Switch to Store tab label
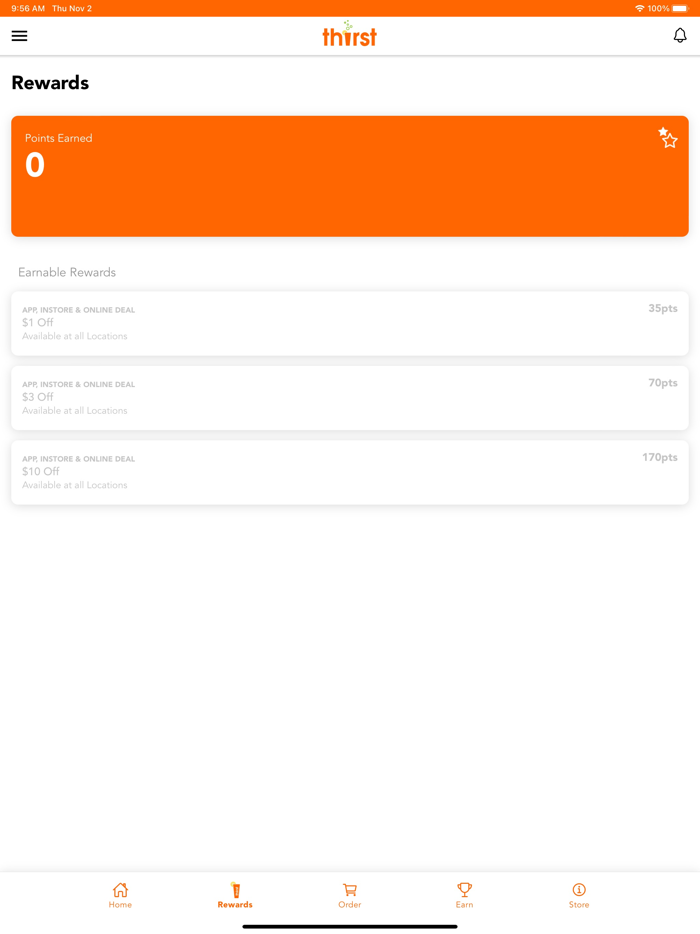 [x=579, y=904]
